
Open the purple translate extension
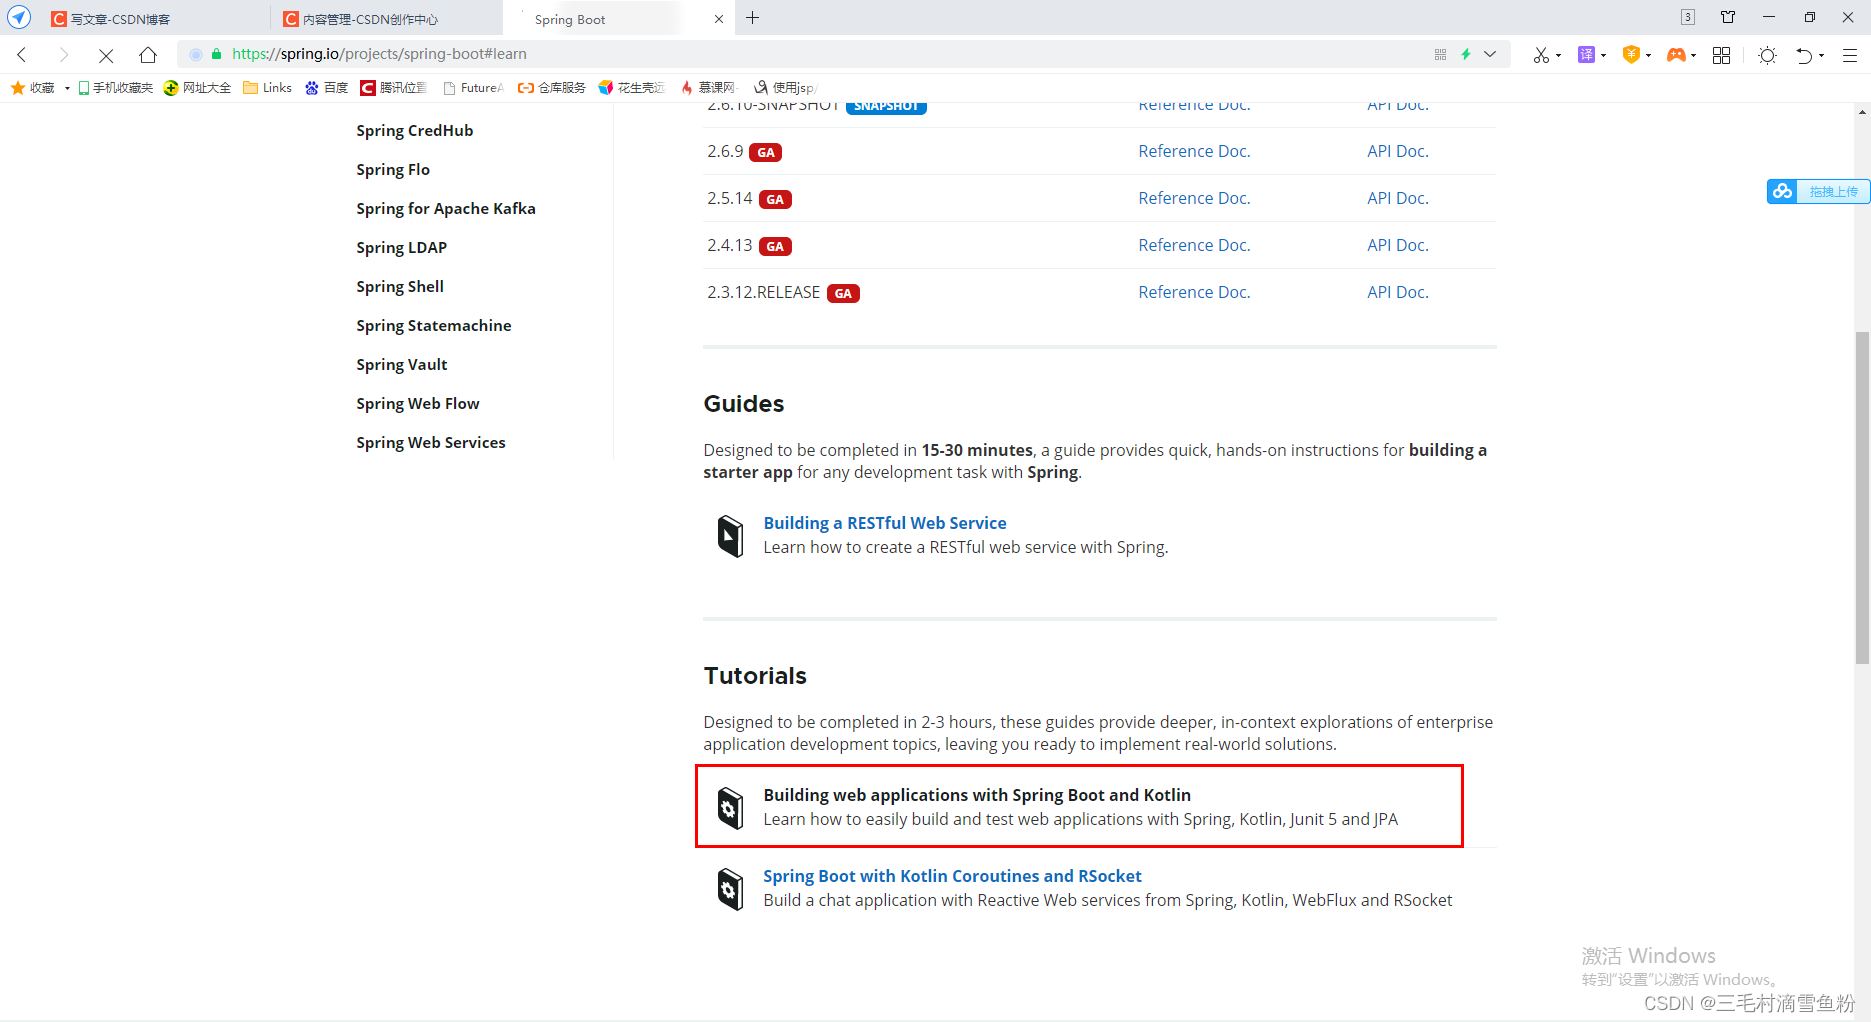tap(1586, 55)
